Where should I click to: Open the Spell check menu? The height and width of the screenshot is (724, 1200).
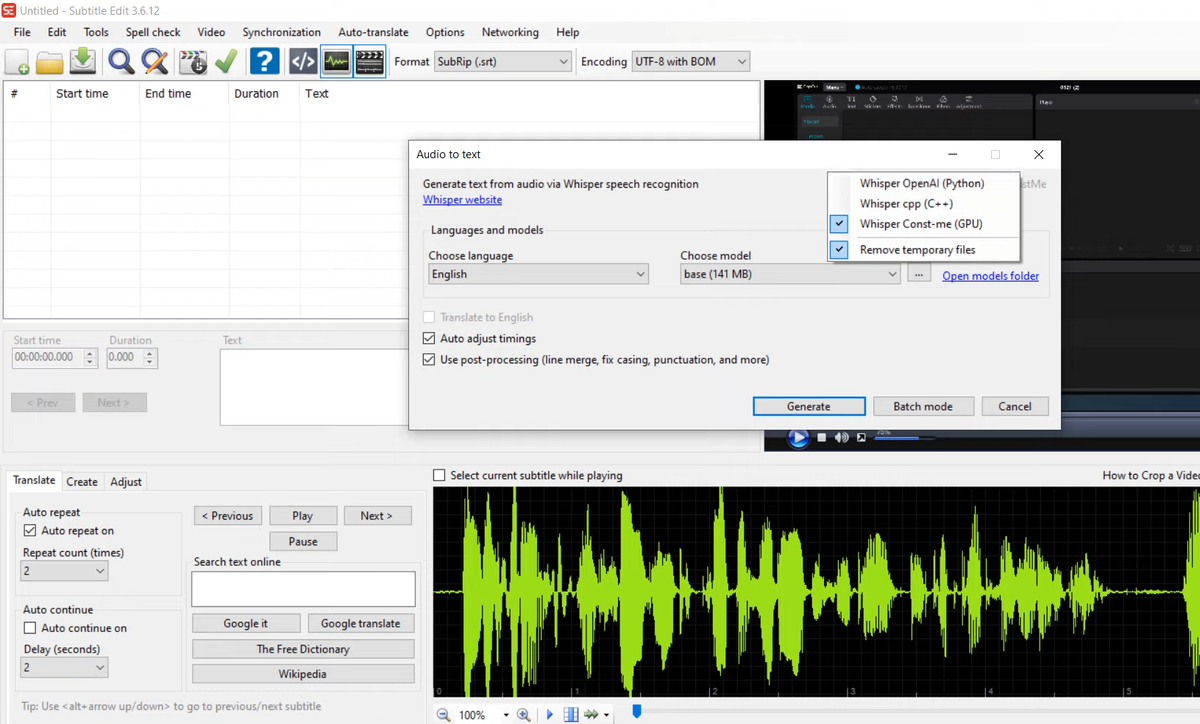(x=153, y=32)
